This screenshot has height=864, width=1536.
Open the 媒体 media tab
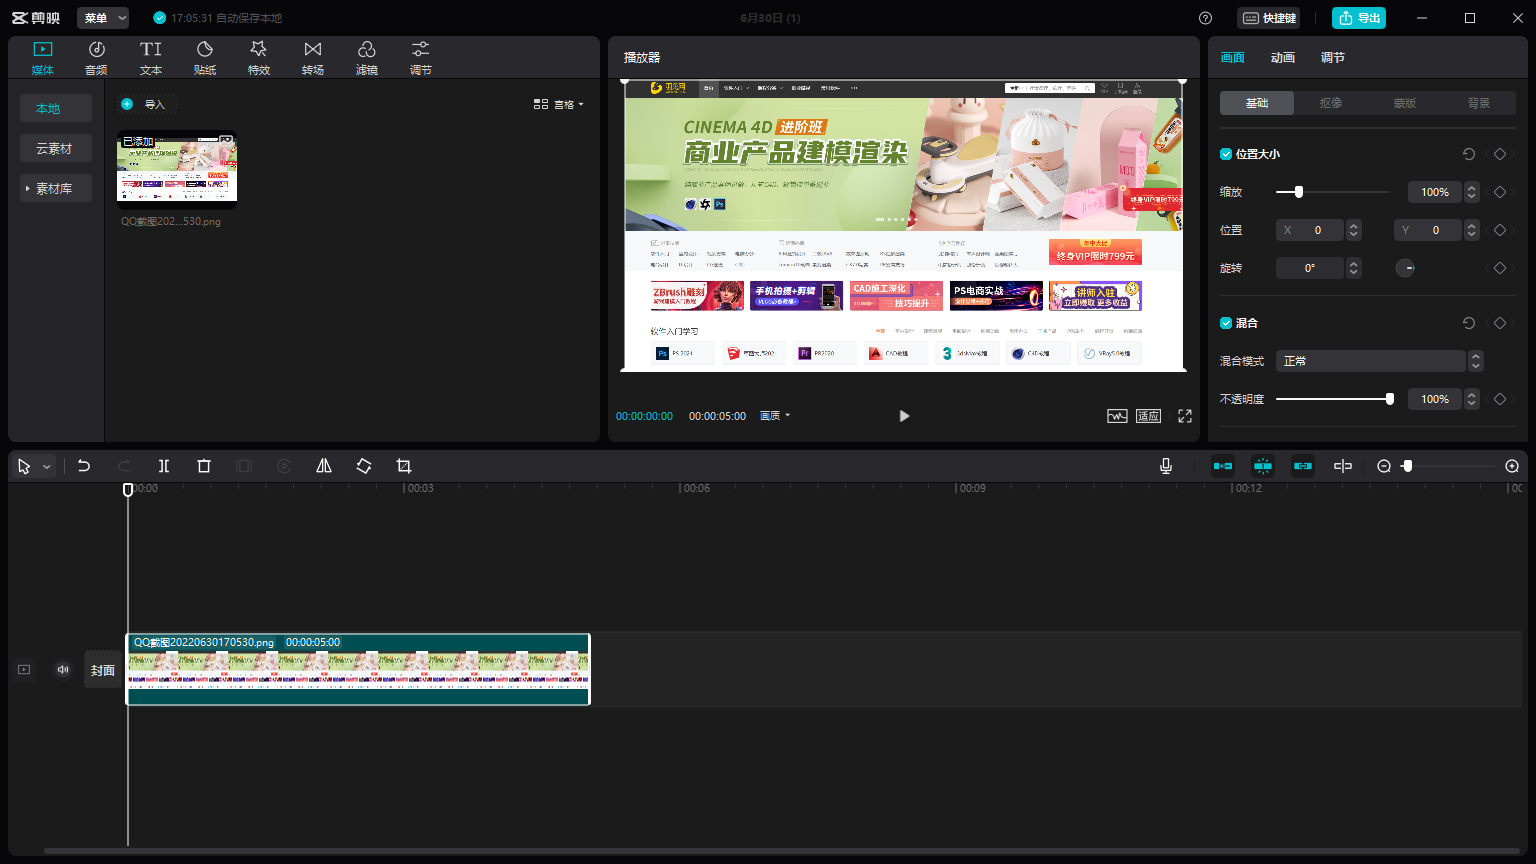click(42, 58)
